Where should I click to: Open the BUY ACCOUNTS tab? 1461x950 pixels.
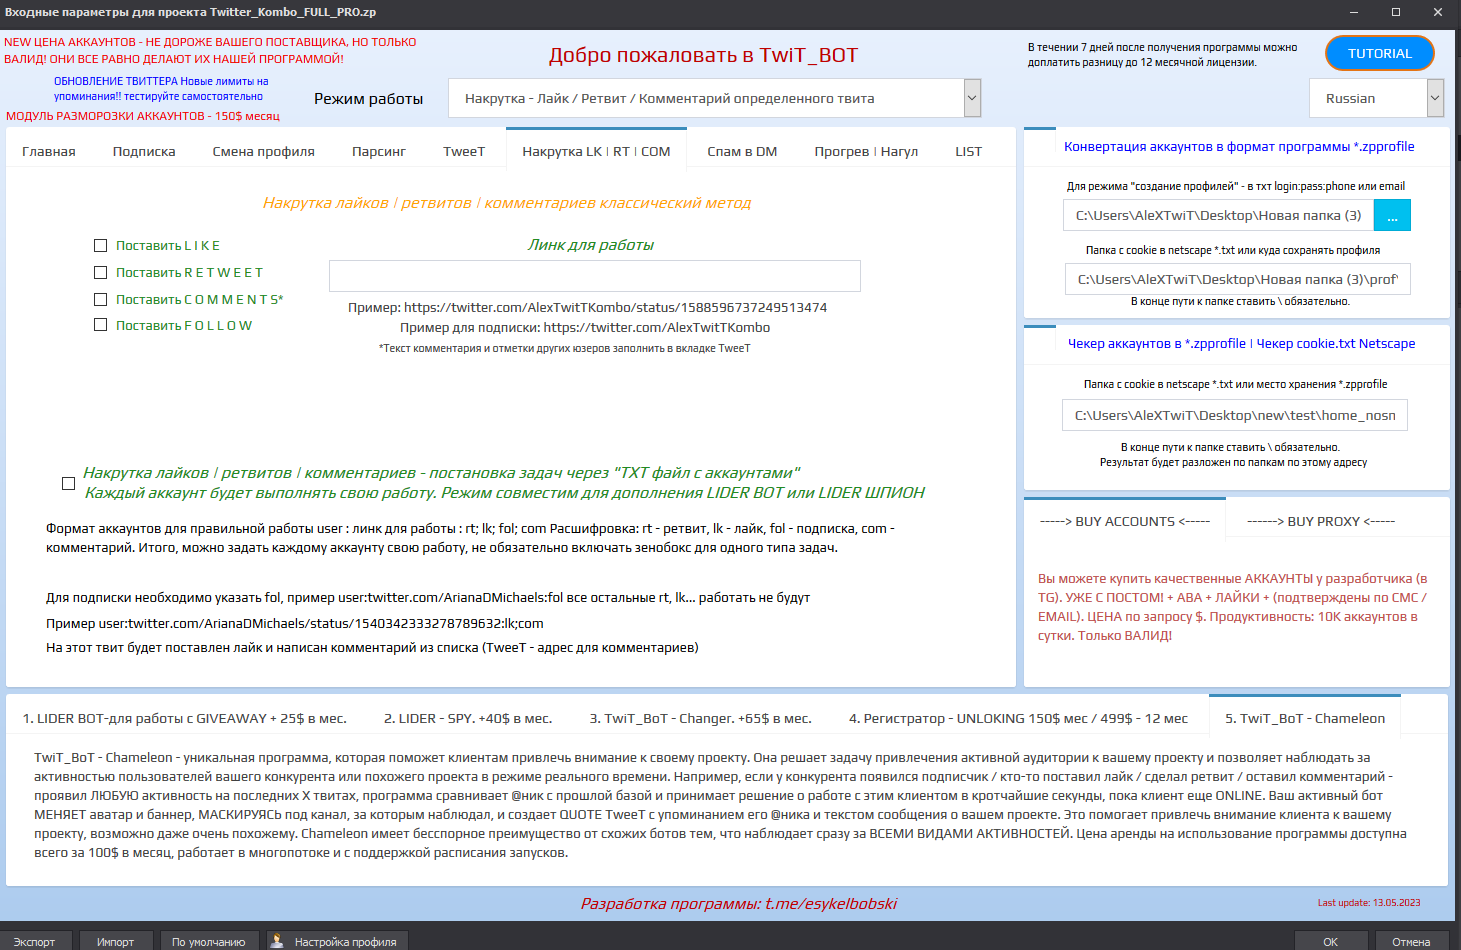point(1125,521)
